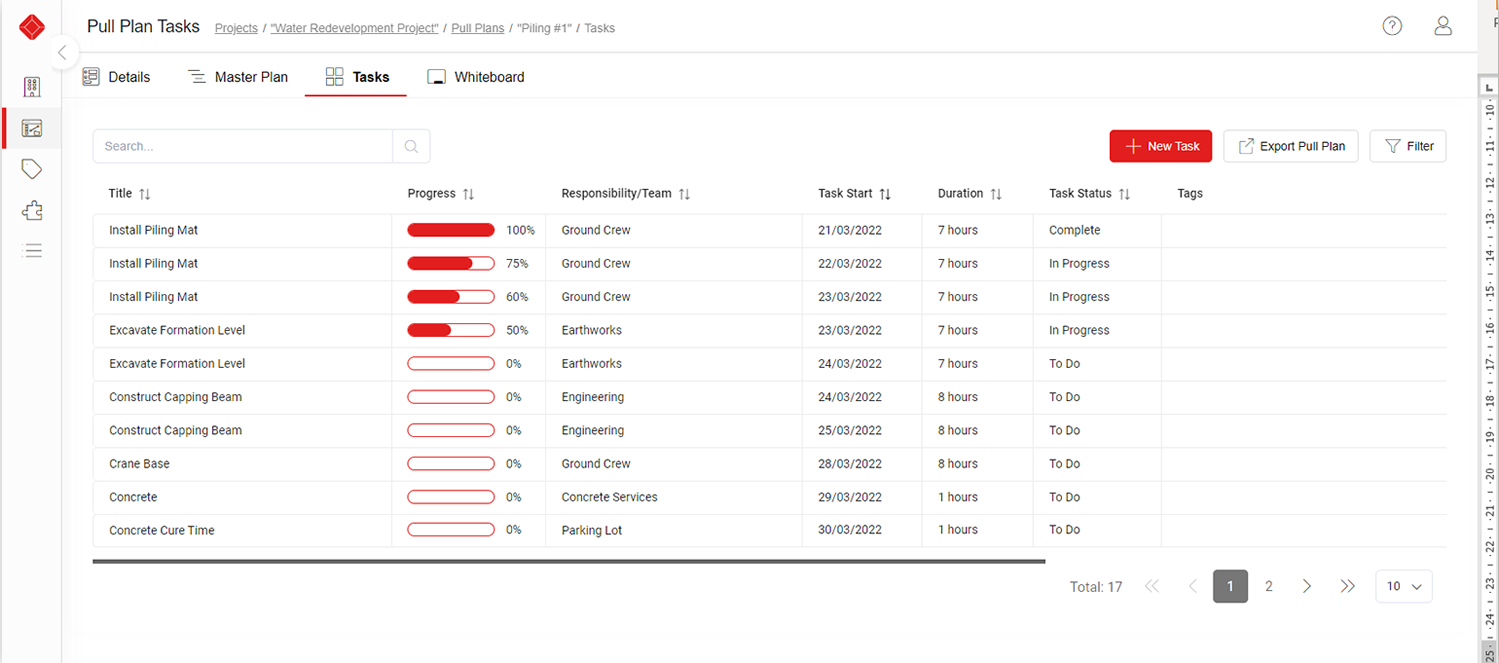1499x663 pixels.
Task: Open the tags sidebar icon
Action: 32,169
